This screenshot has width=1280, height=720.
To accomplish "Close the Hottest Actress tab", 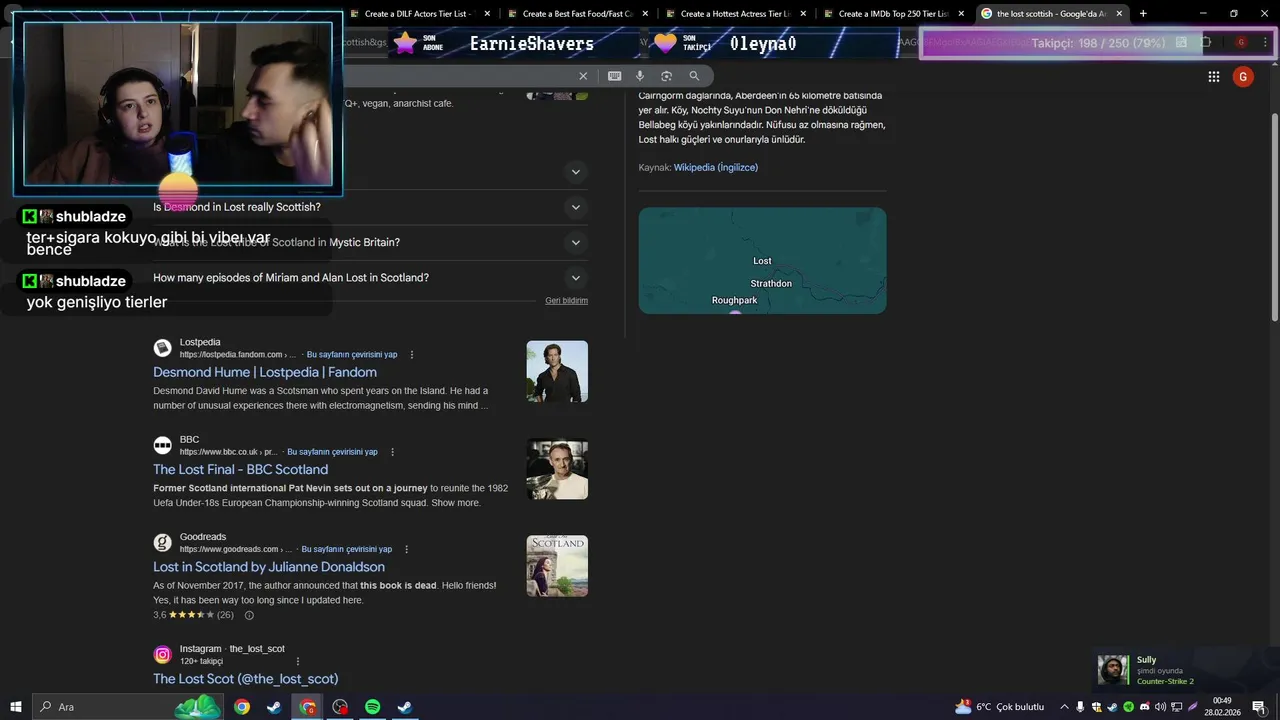I will 803,14.
